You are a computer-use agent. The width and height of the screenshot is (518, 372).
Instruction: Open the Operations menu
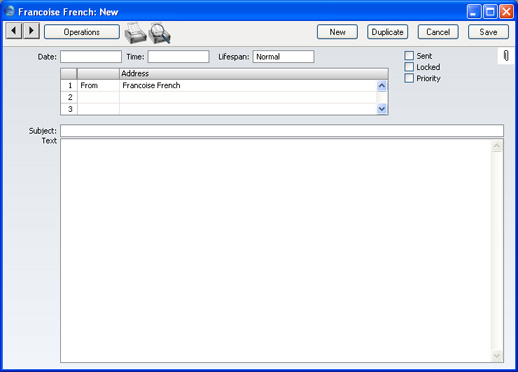82,32
